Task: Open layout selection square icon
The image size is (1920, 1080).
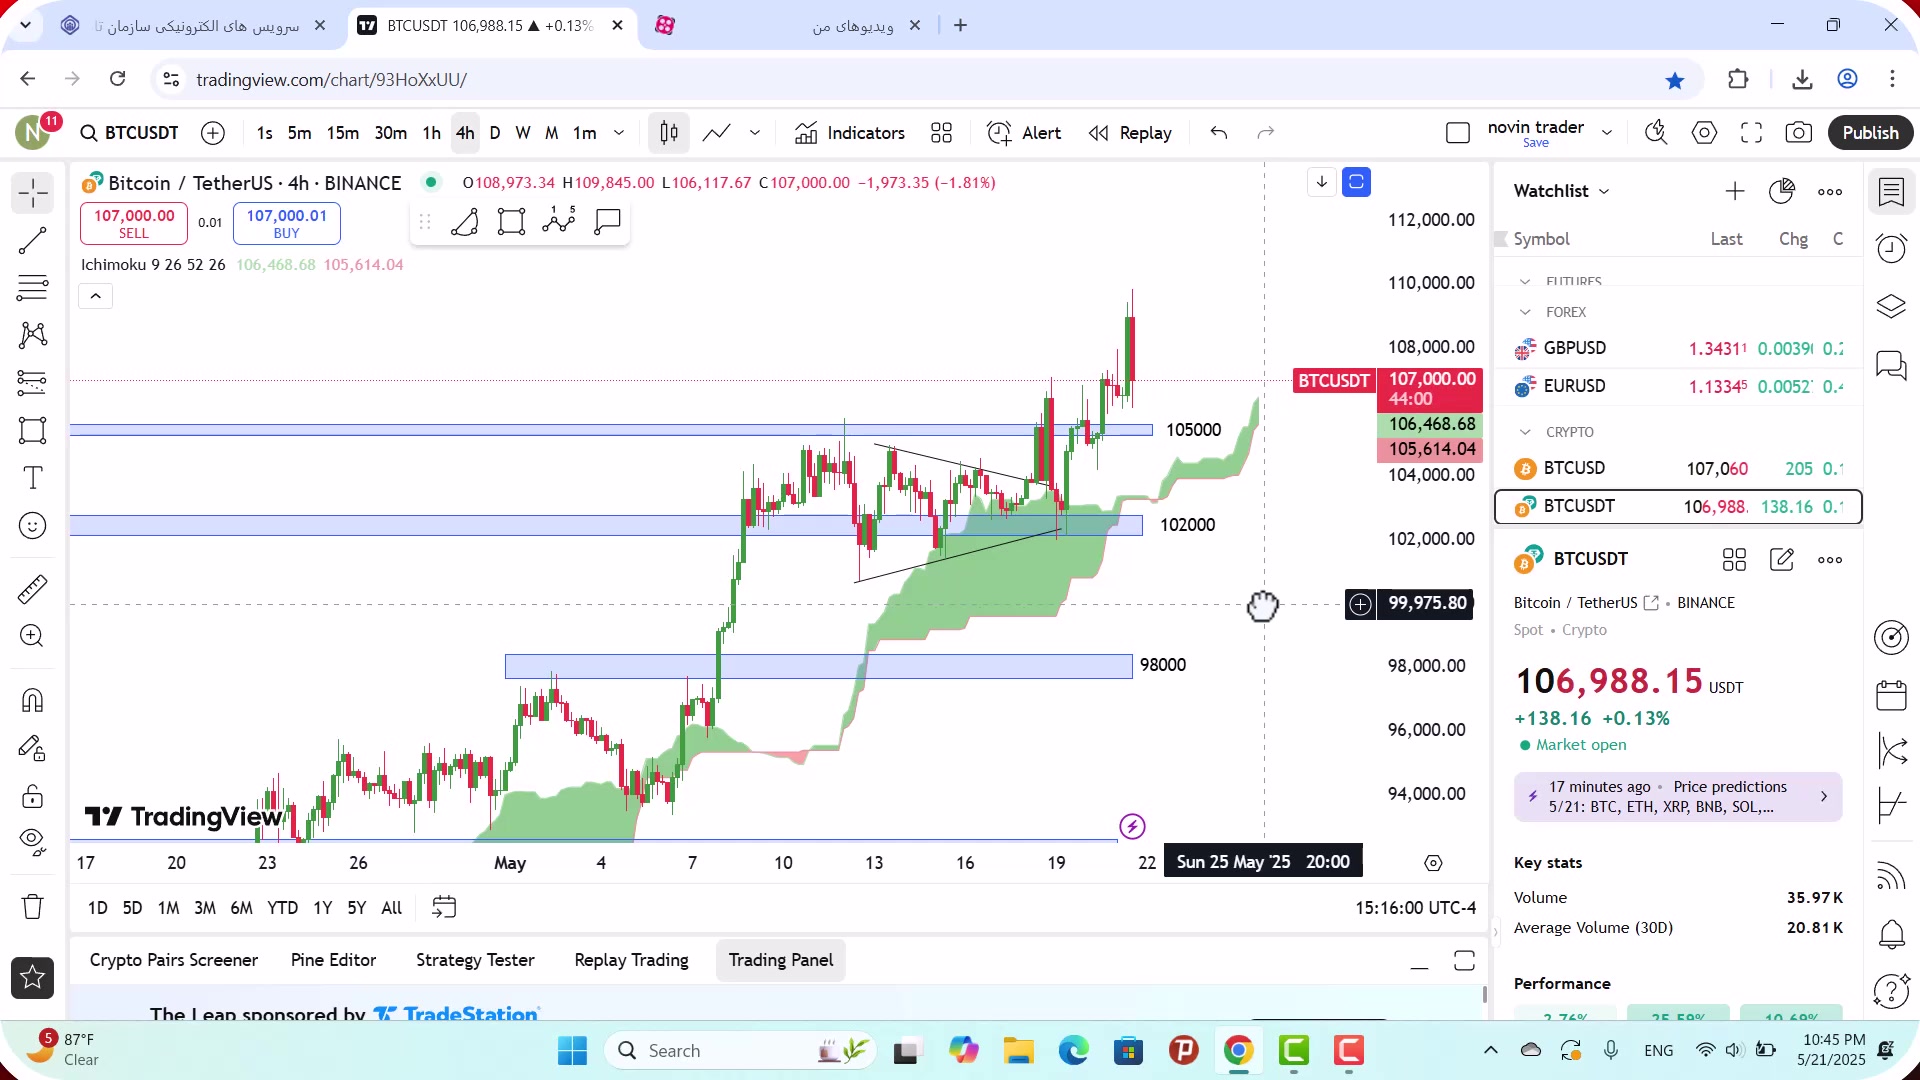Action: point(1458,133)
